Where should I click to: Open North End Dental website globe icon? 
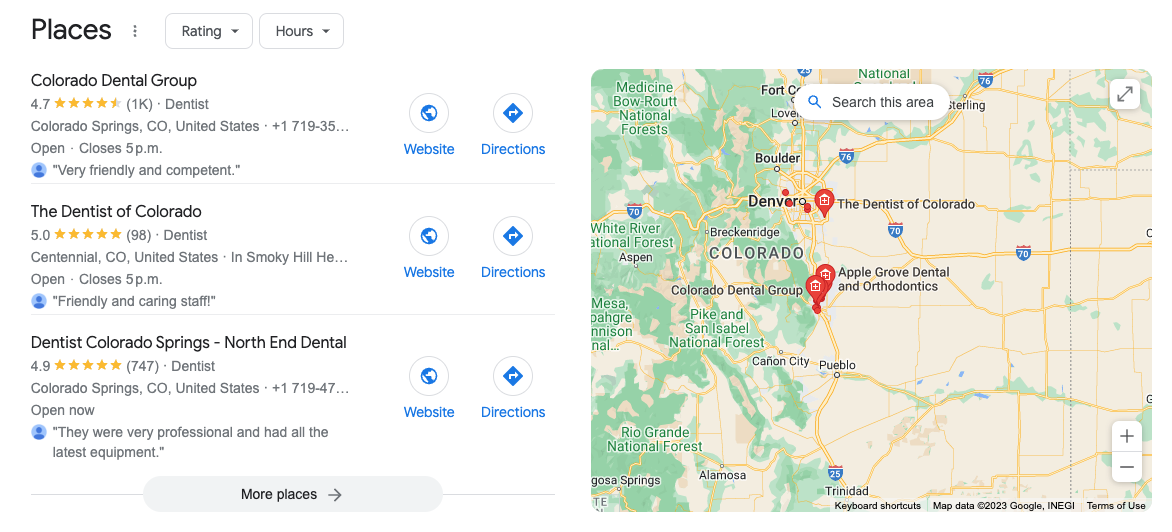pyautogui.click(x=429, y=376)
